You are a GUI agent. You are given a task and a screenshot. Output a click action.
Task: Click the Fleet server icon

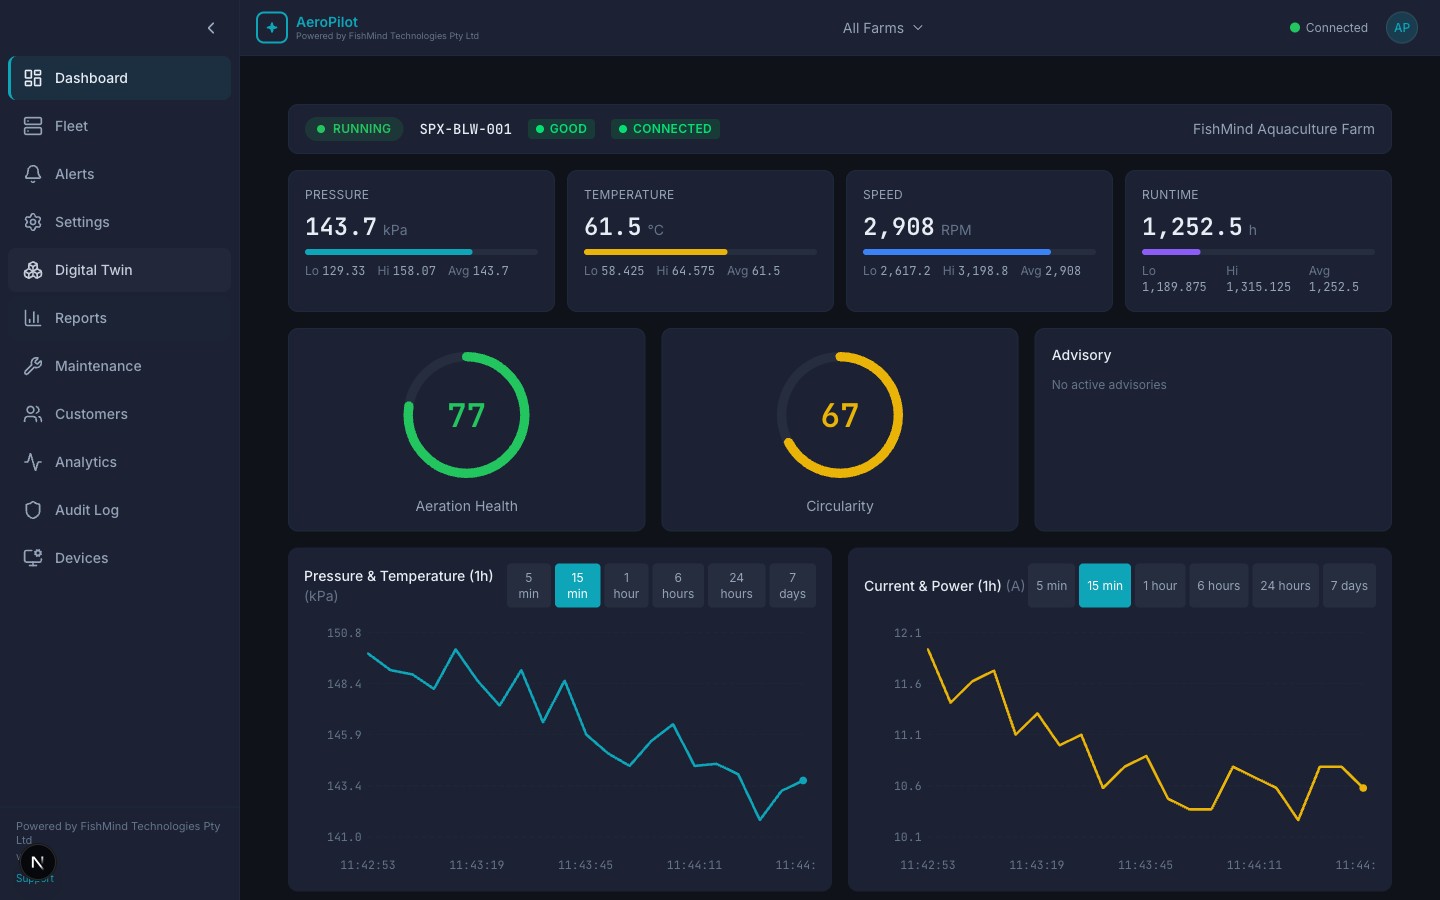coord(33,126)
